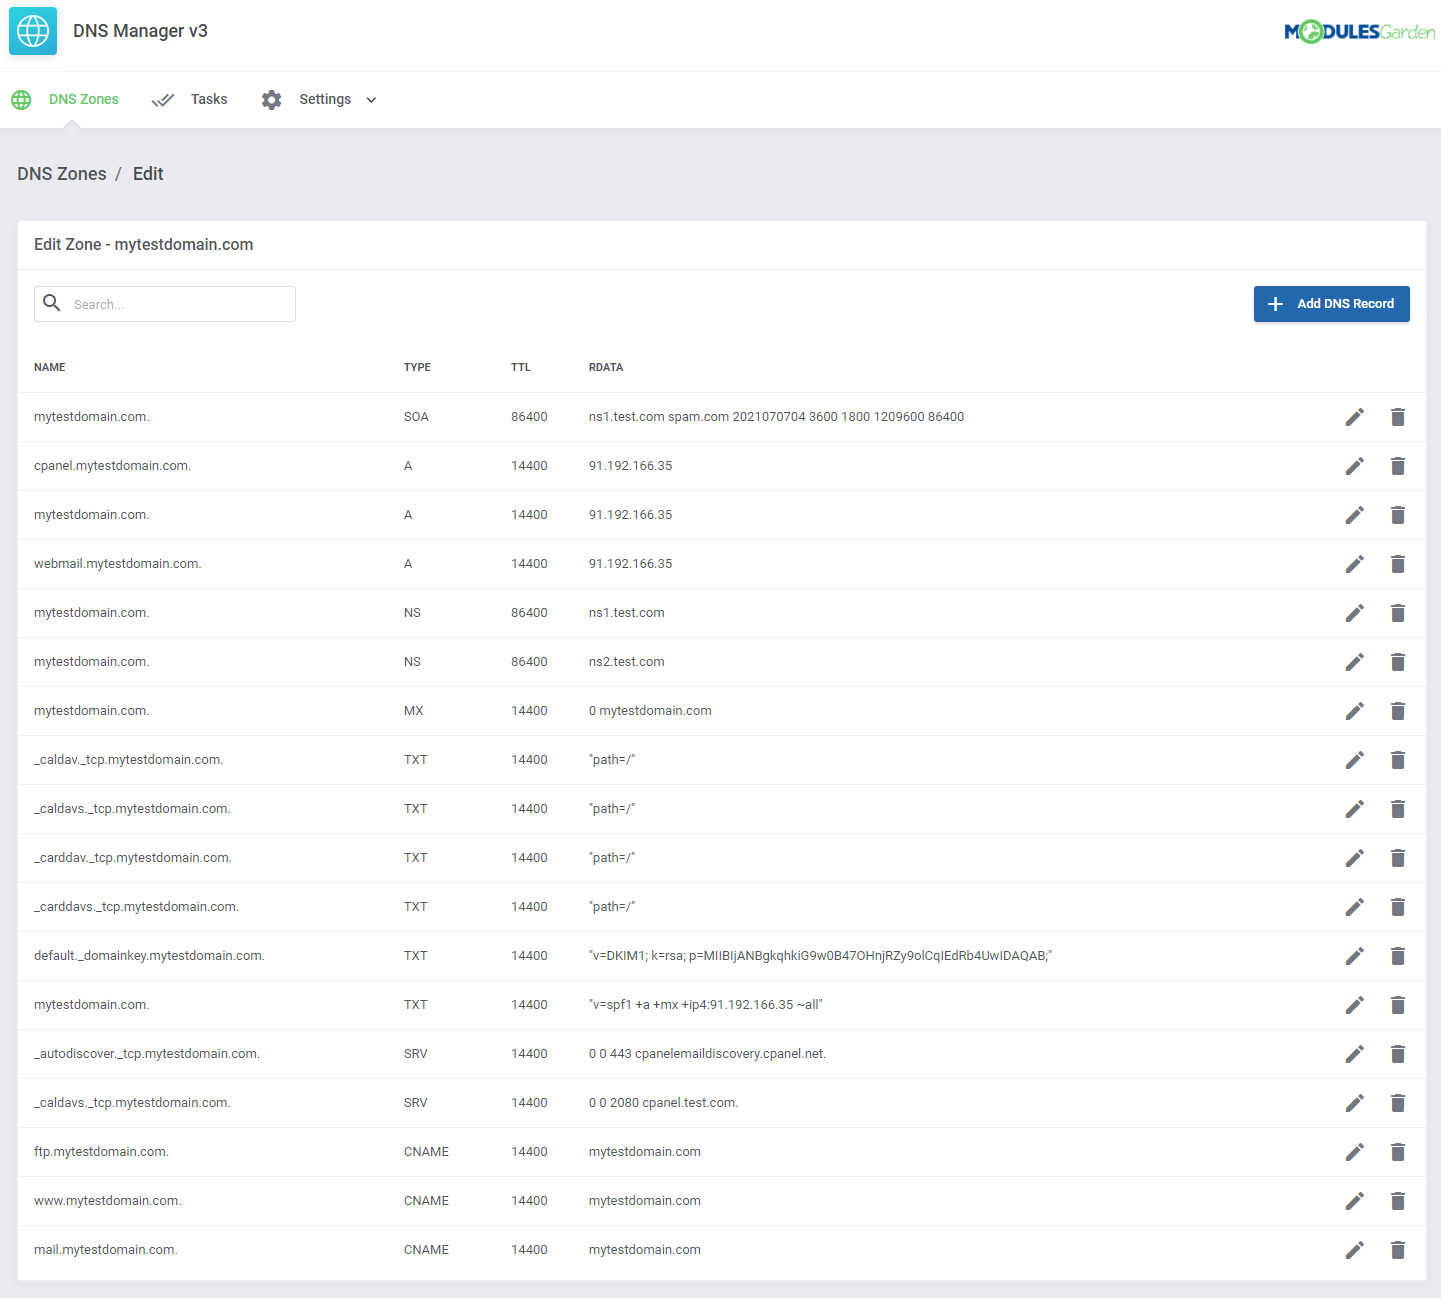Edit the SPF TXT record for mytestdomain.com
Screen dimensions: 1441x1298
point(1355,1004)
